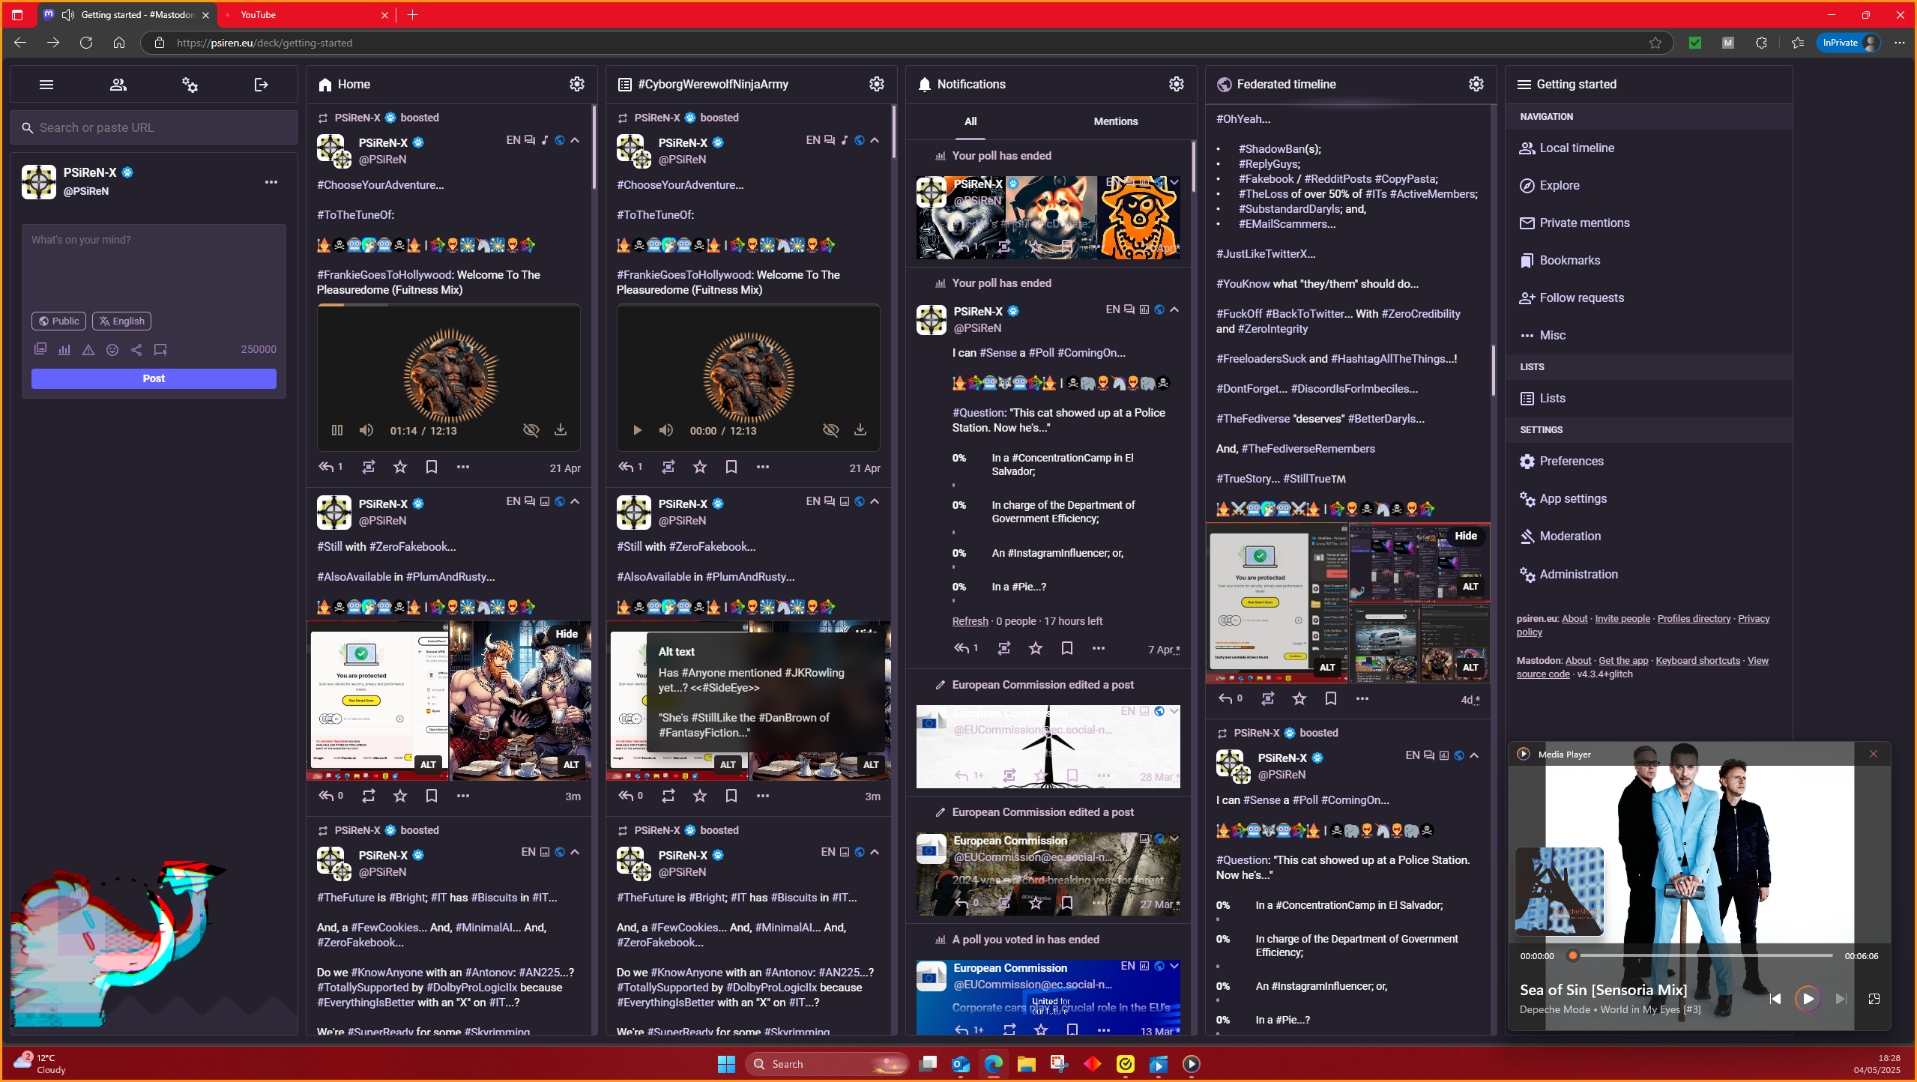Click the logout icon in the compose column
The width and height of the screenshot is (1917, 1082).
261,85
